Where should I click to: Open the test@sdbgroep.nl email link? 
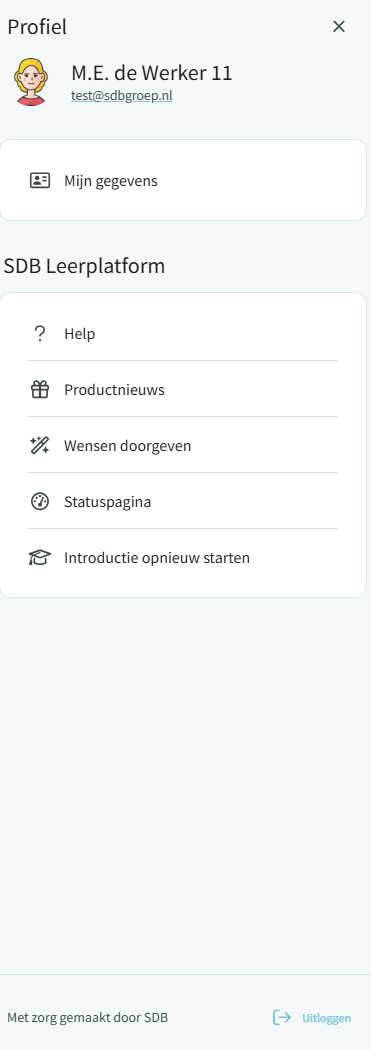[x=122, y=96]
